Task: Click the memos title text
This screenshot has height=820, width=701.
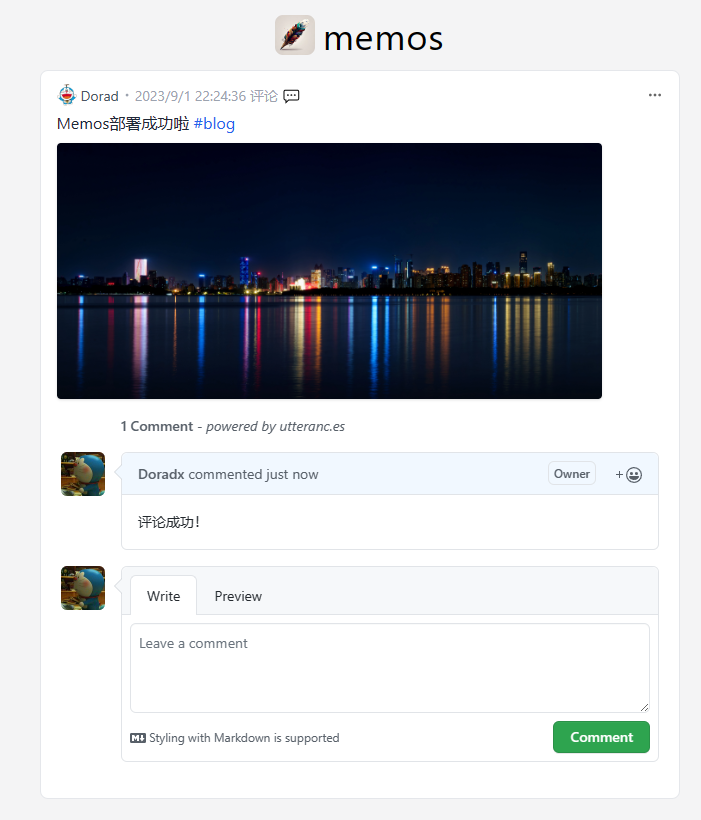Action: (383, 38)
